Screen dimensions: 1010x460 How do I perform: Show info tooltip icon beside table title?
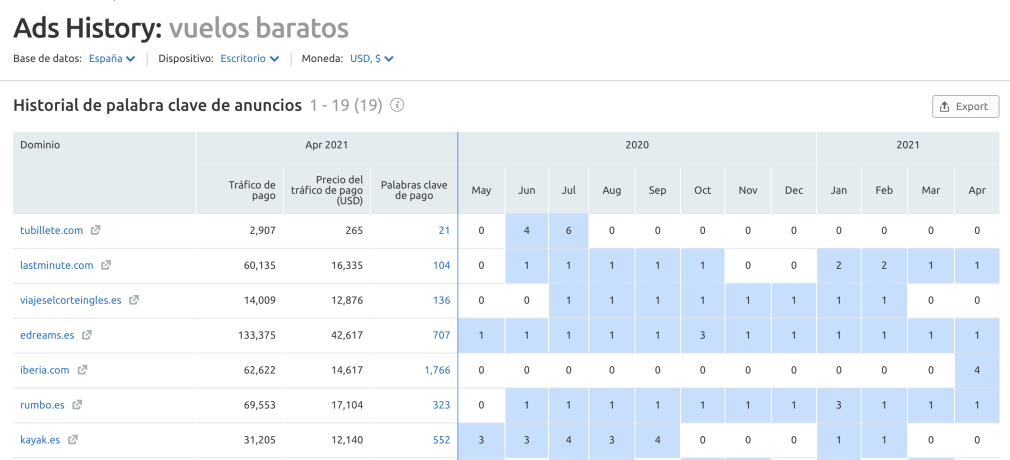pyautogui.click(x=397, y=105)
